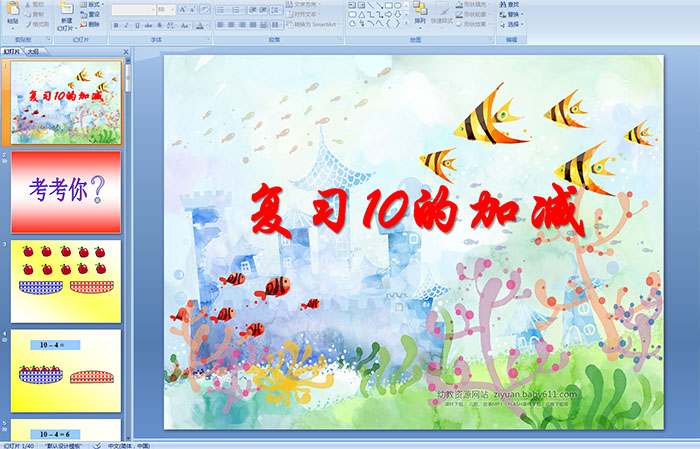The width and height of the screenshot is (700, 449).
Task: Click Shape Fill (形状填充)
Action: click(x=473, y=4)
